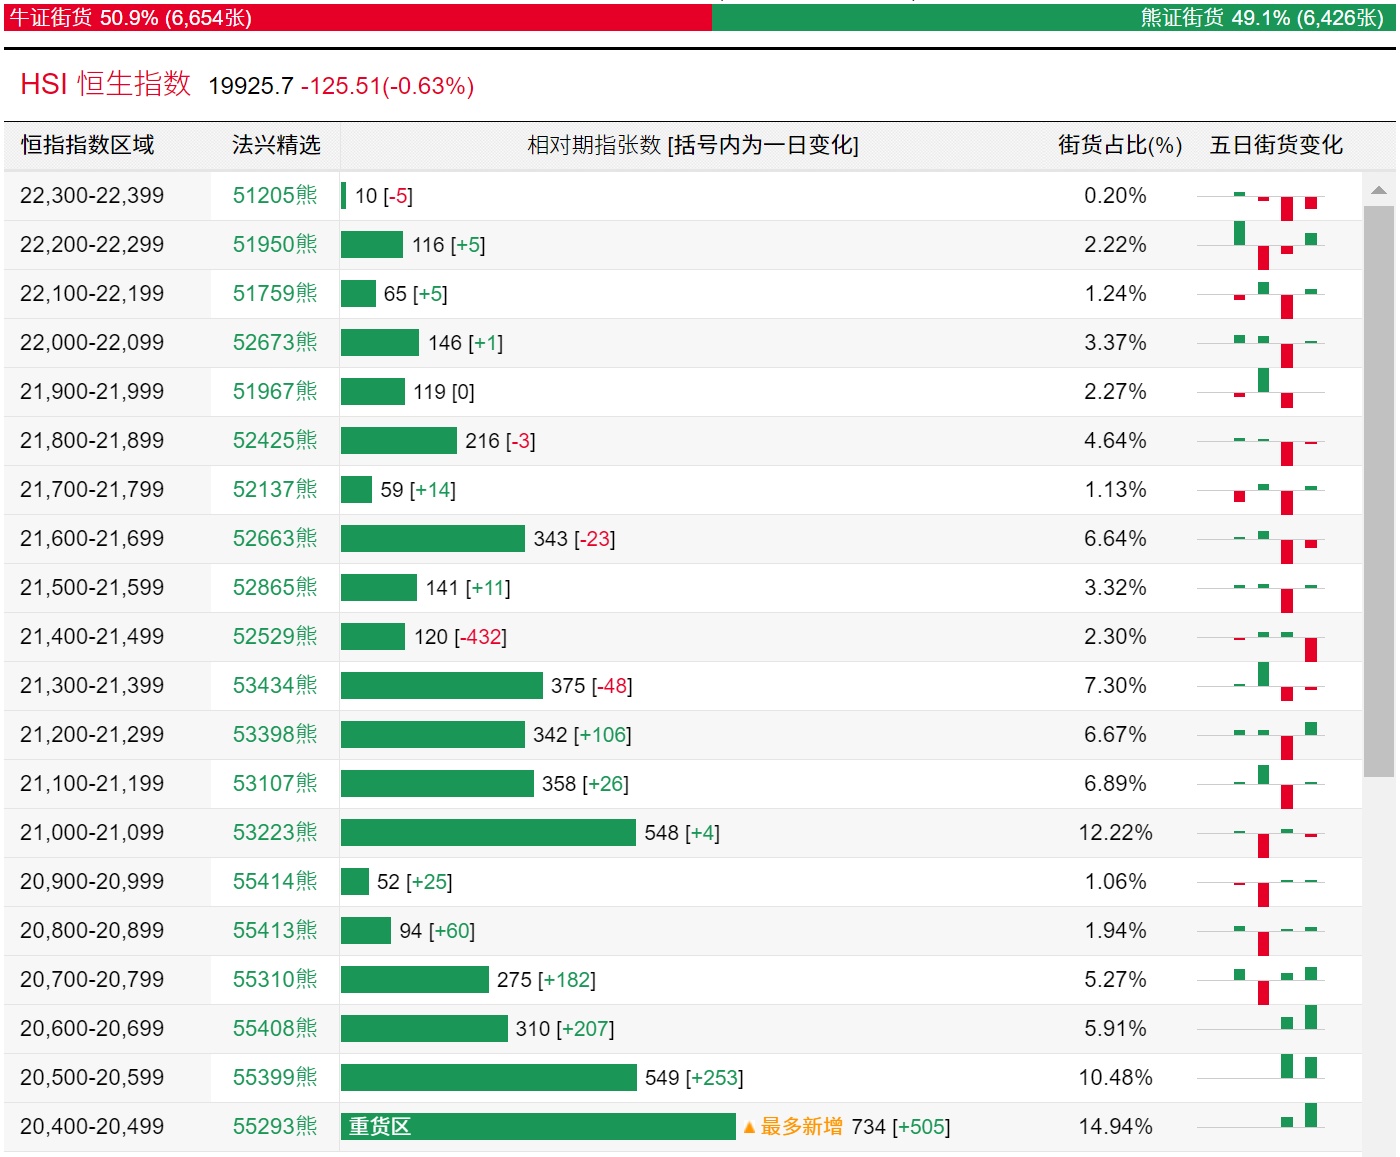Open warrant link 55293熊
This screenshot has height=1157, width=1400.
point(275,1126)
